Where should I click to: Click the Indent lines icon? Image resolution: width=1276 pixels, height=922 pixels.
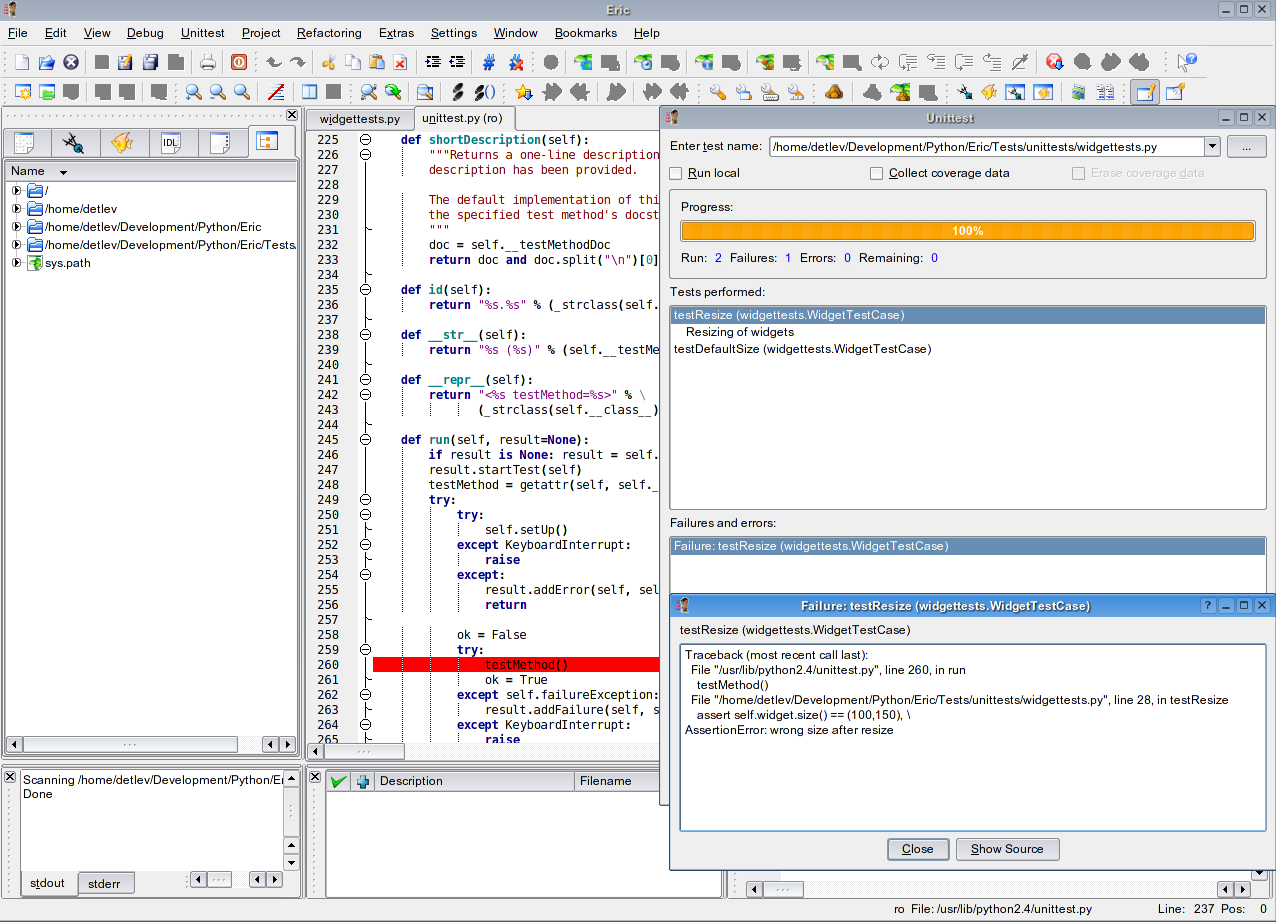(433, 62)
